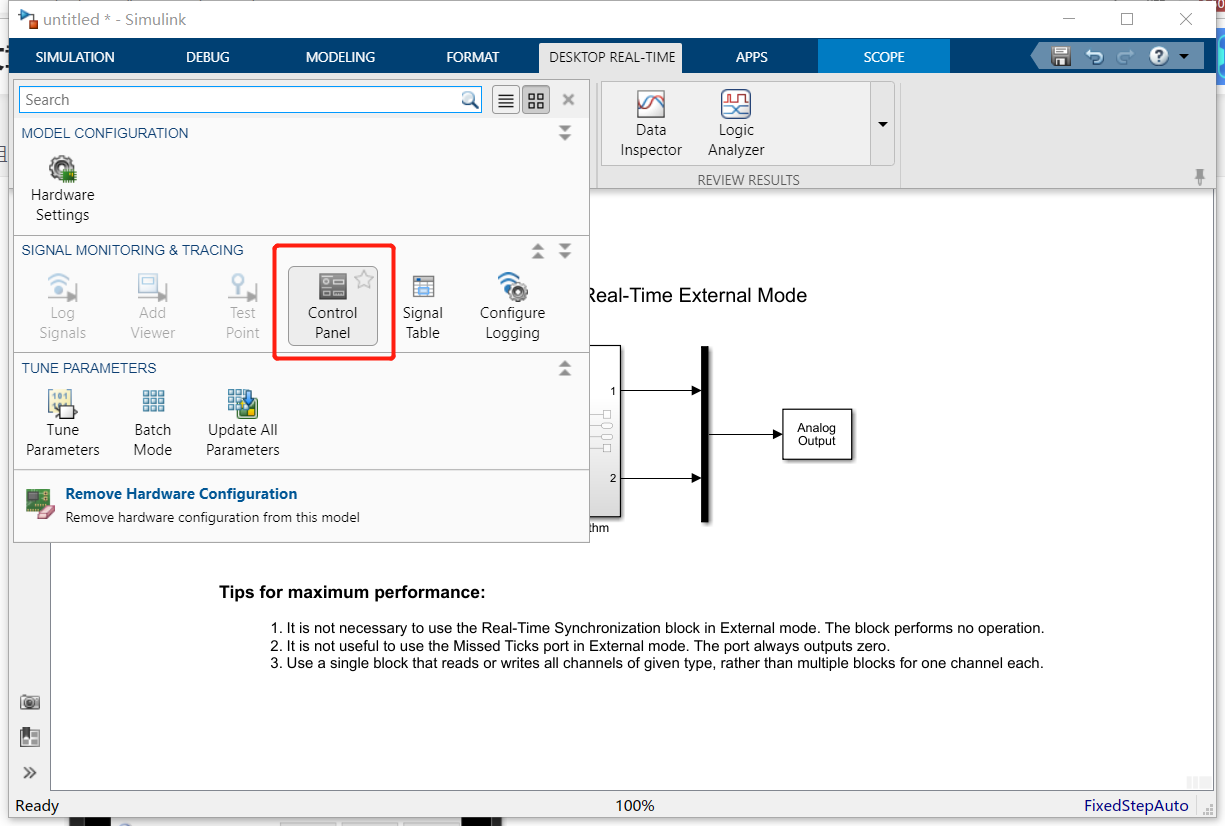Click the MODEL CONFIGURATION section header

pos(105,133)
